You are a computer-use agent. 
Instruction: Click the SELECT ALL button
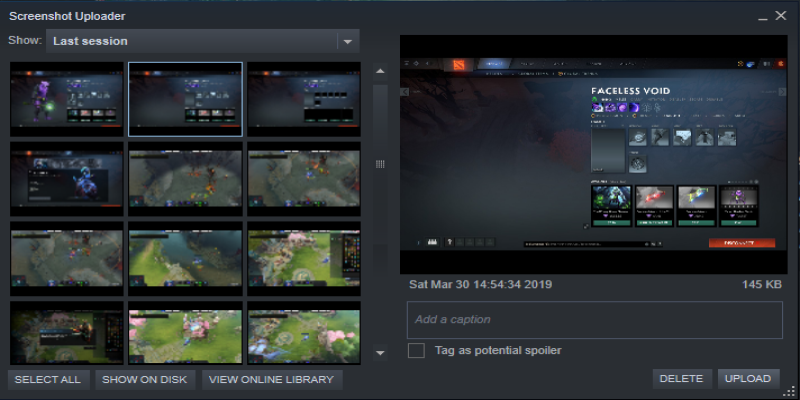pos(48,380)
